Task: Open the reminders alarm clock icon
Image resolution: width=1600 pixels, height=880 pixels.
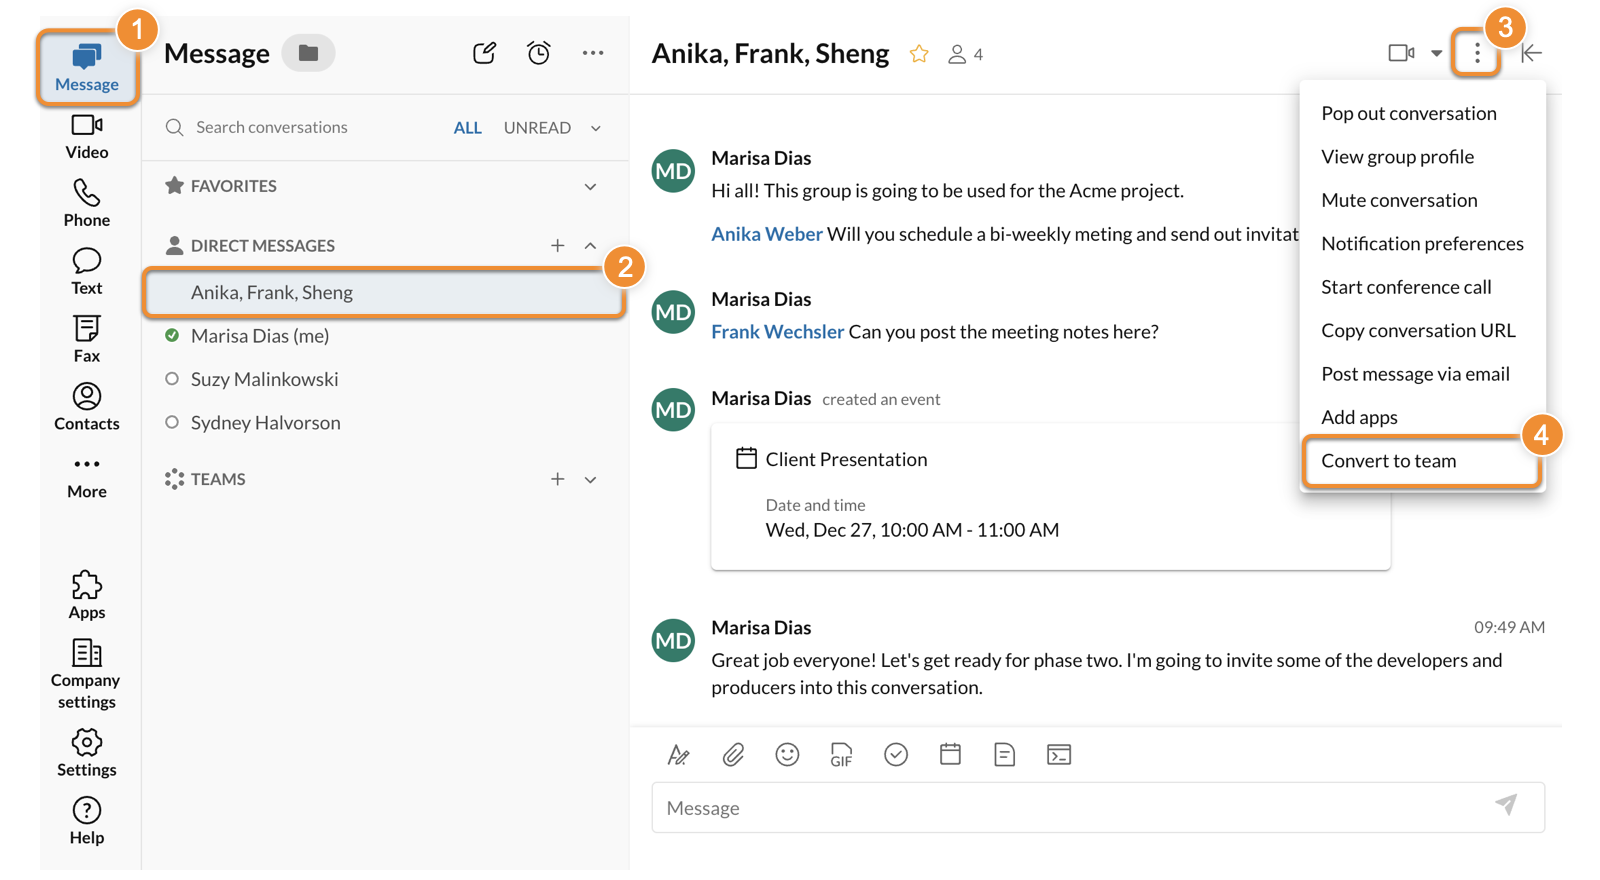Action: (539, 53)
